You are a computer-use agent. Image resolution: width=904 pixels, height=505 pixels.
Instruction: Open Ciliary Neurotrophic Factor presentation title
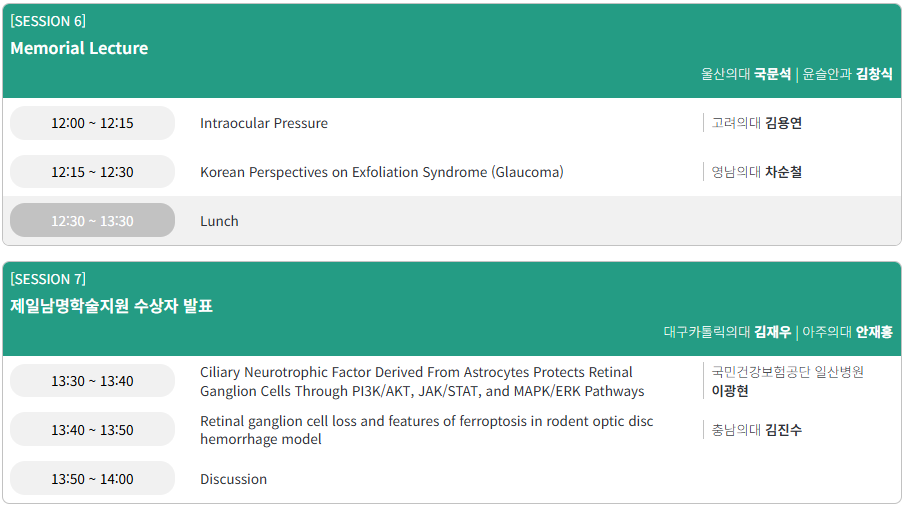click(422, 381)
